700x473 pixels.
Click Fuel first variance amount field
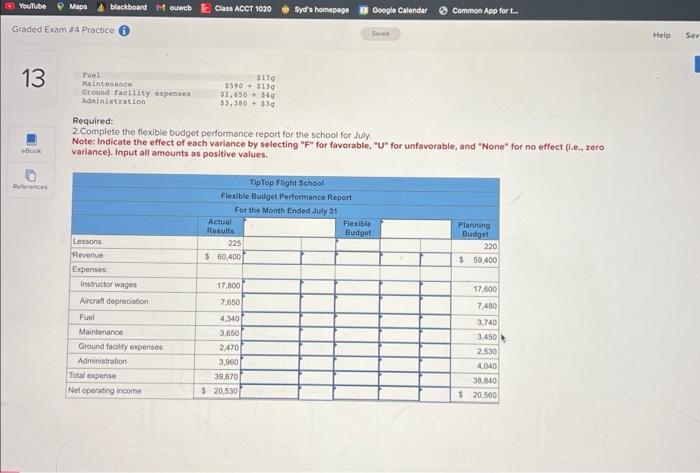coord(271,319)
